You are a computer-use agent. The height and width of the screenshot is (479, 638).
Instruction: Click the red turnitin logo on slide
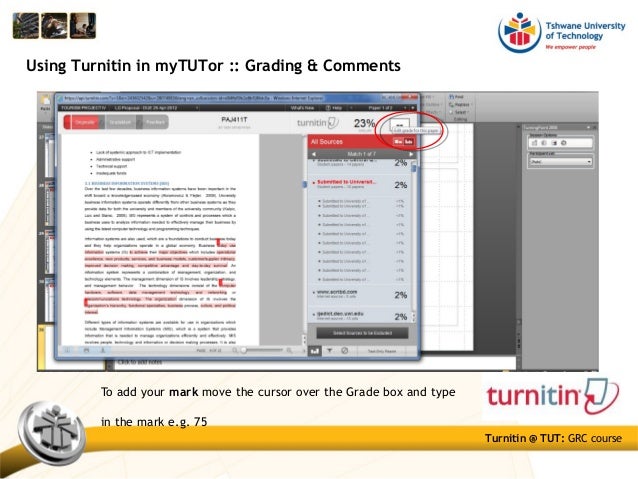click(553, 396)
